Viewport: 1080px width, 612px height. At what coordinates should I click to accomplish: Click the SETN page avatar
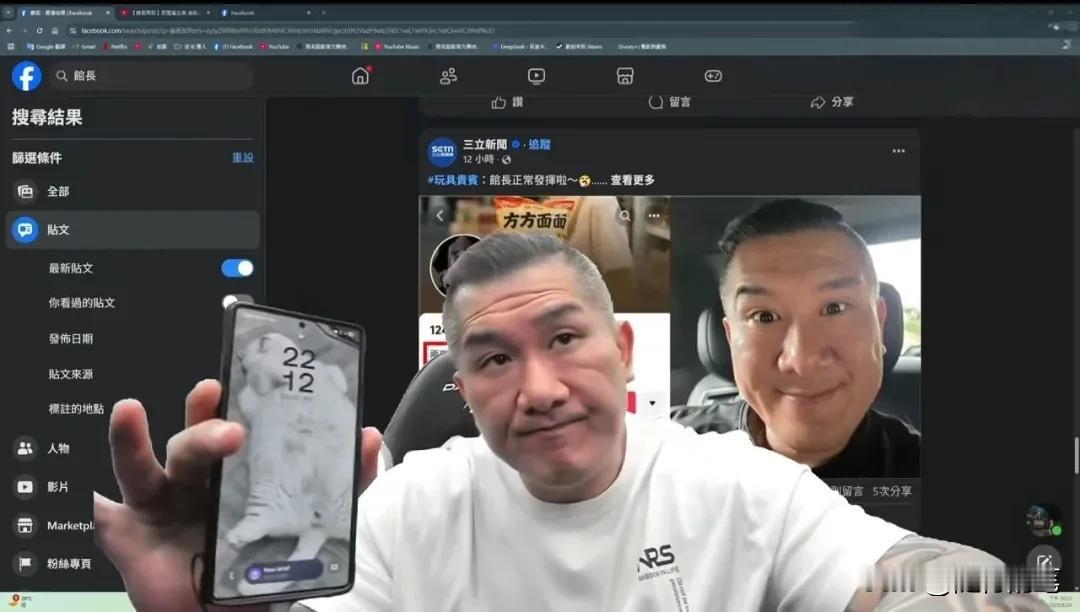click(x=442, y=151)
